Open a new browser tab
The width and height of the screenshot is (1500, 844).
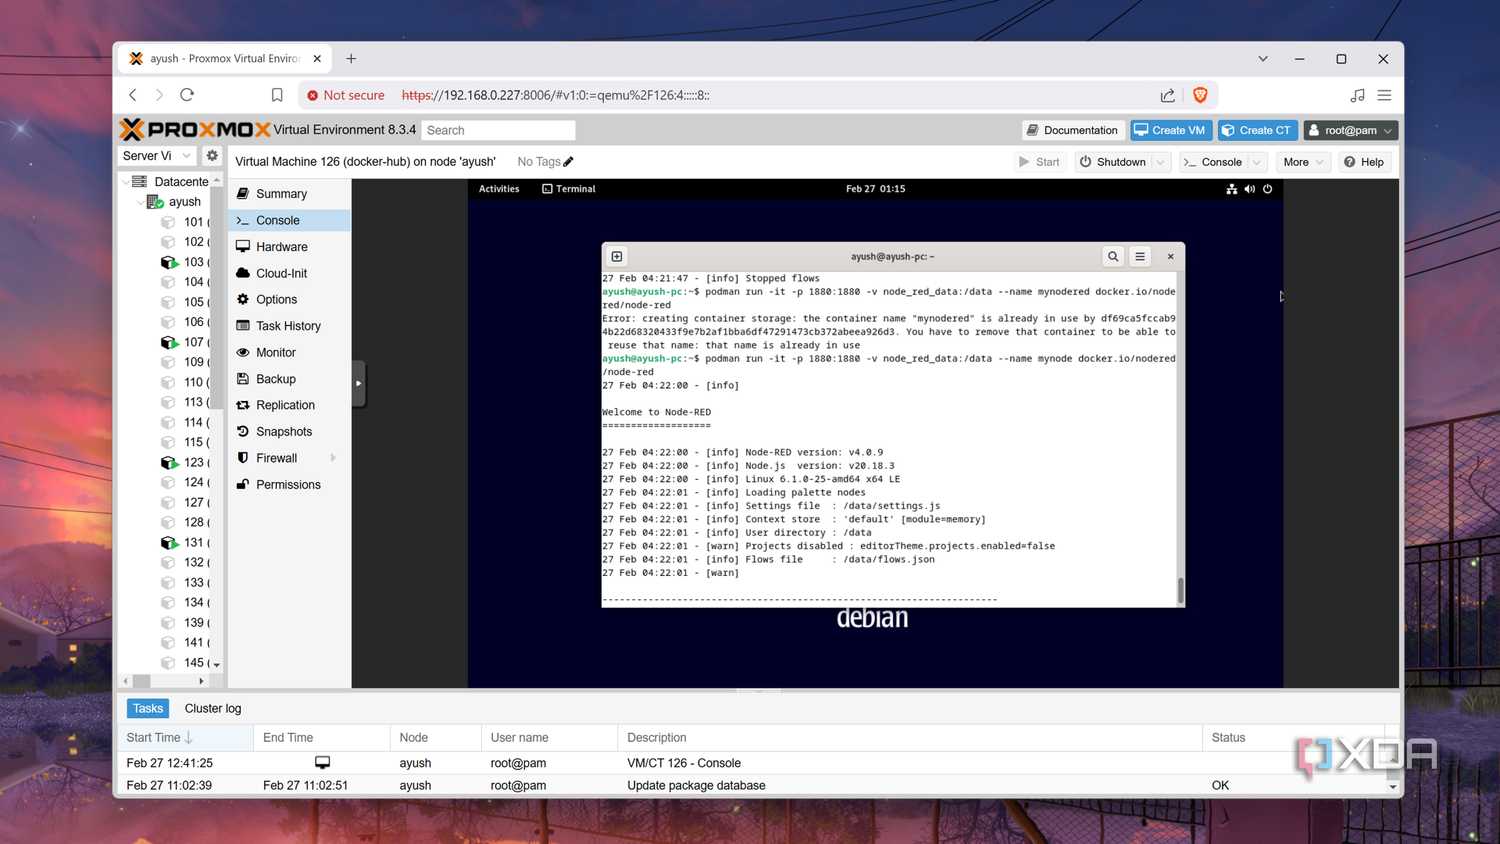click(x=351, y=59)
